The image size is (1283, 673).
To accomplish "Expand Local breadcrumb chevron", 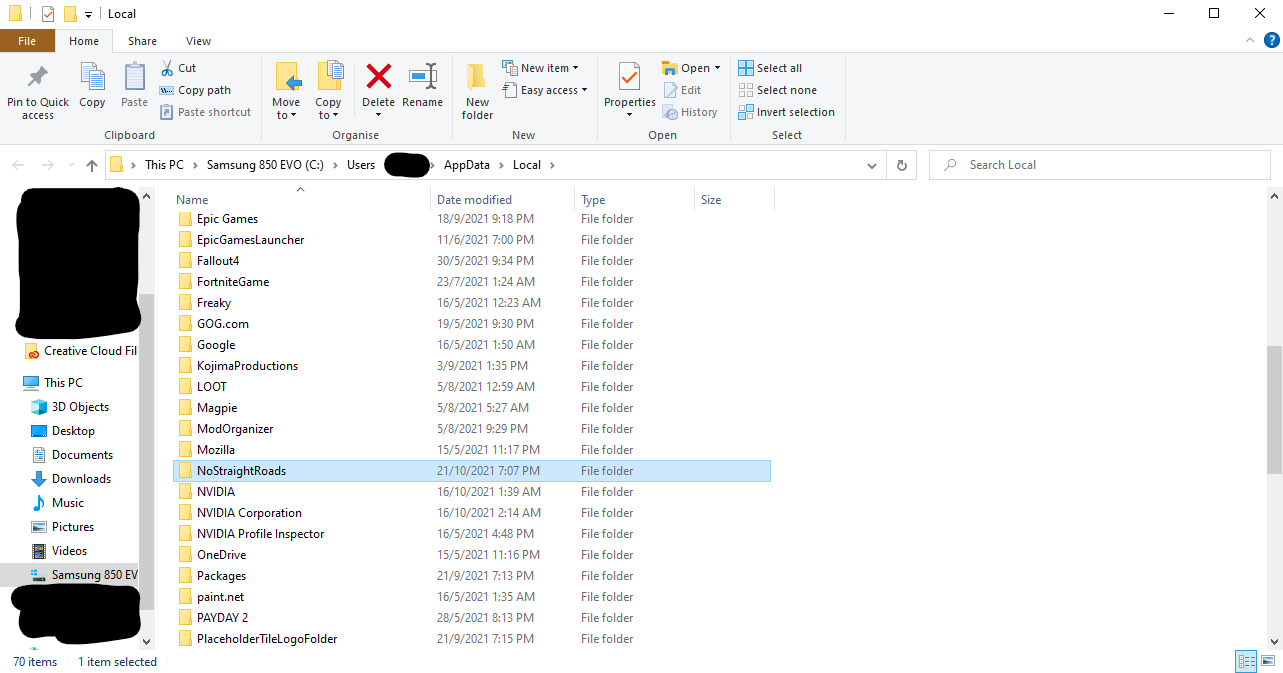I will [551, 165].
